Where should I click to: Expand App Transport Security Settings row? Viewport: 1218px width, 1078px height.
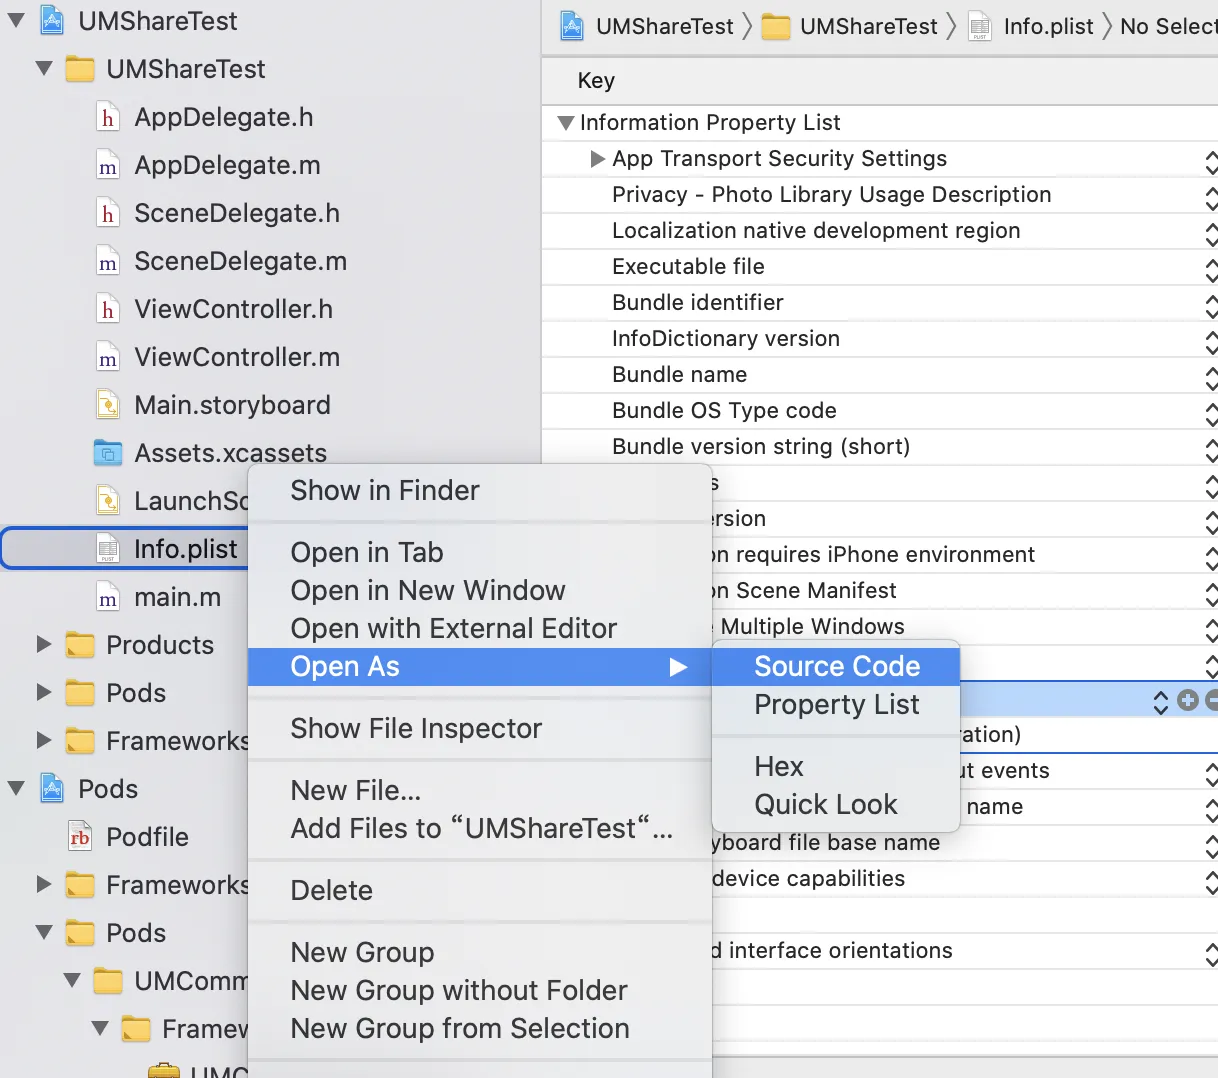598,159
